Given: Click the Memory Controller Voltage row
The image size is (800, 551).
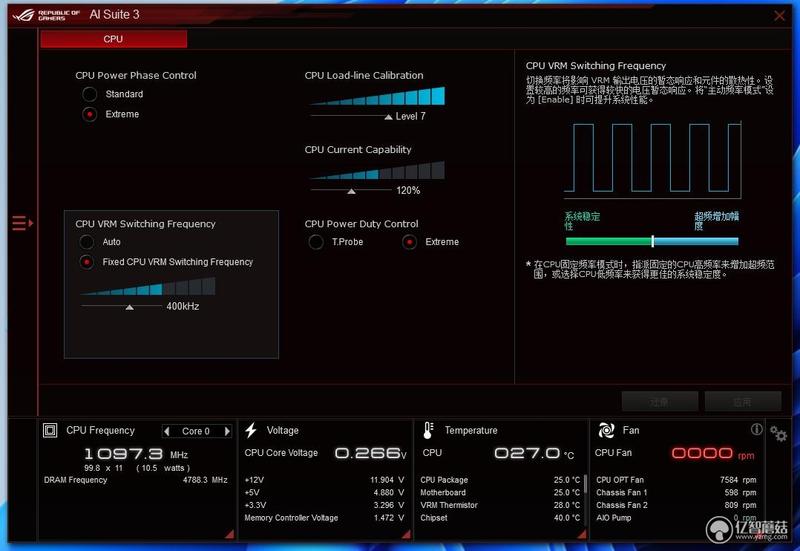Looking at the screenshot, I should coord(324,518).
